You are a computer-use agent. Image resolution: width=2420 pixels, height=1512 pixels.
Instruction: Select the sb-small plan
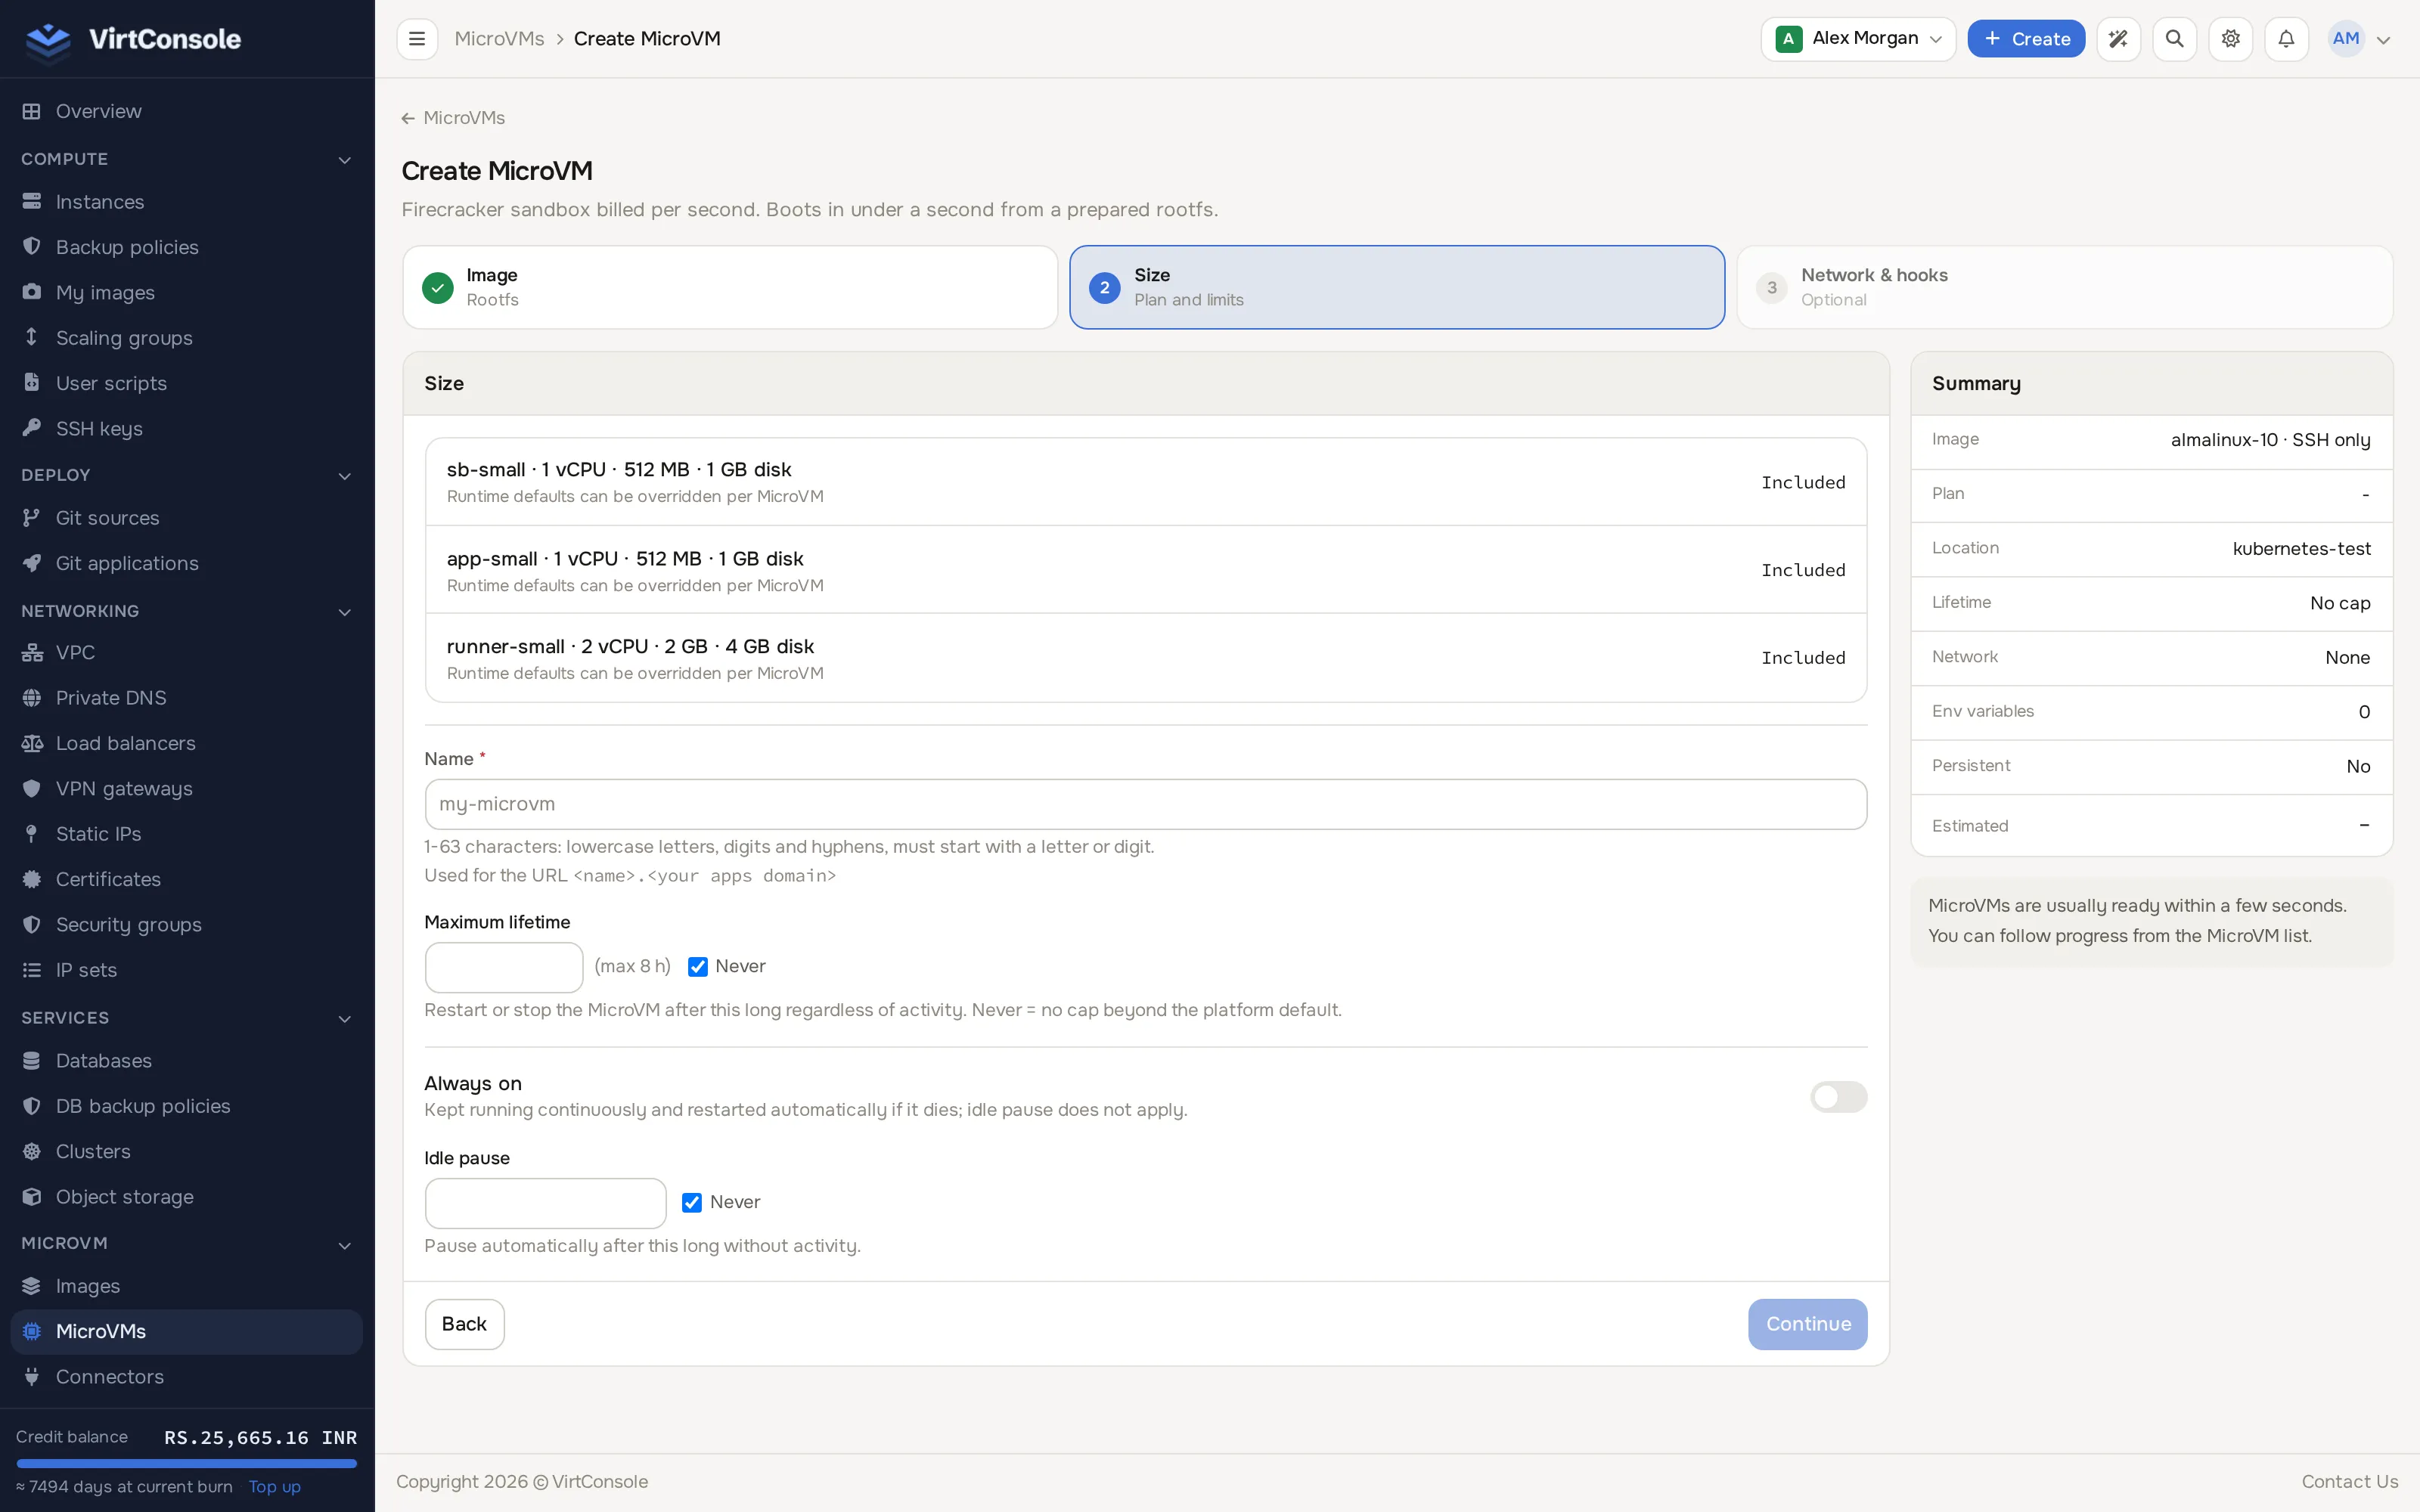point(1146,482)
